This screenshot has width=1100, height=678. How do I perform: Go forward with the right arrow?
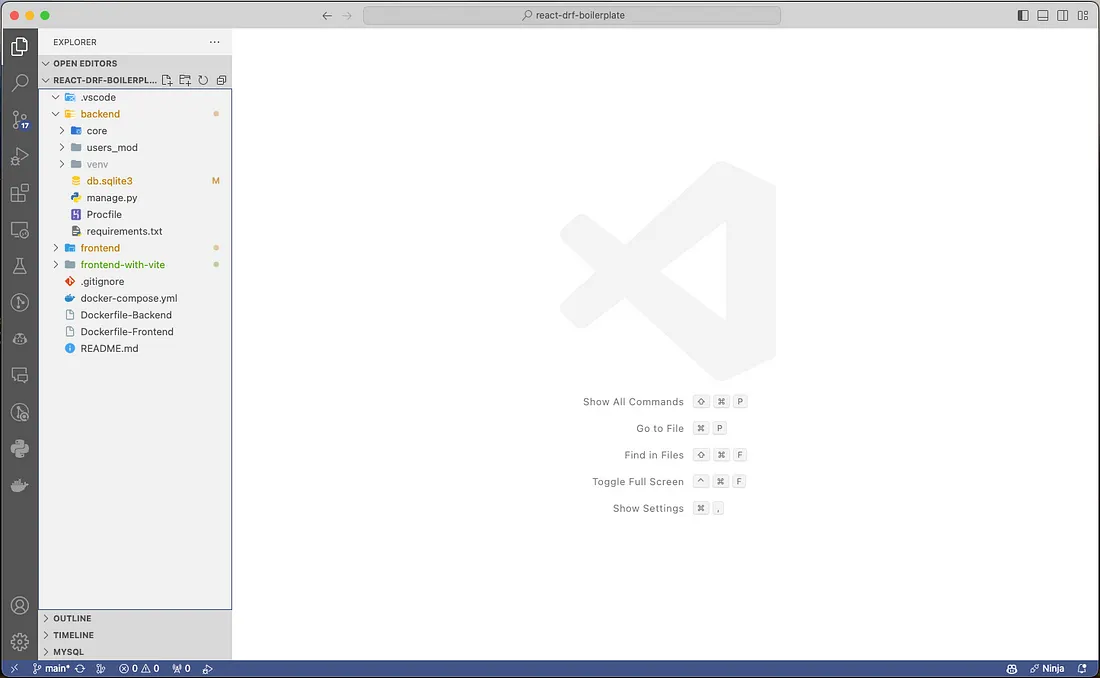coord(347,15)
